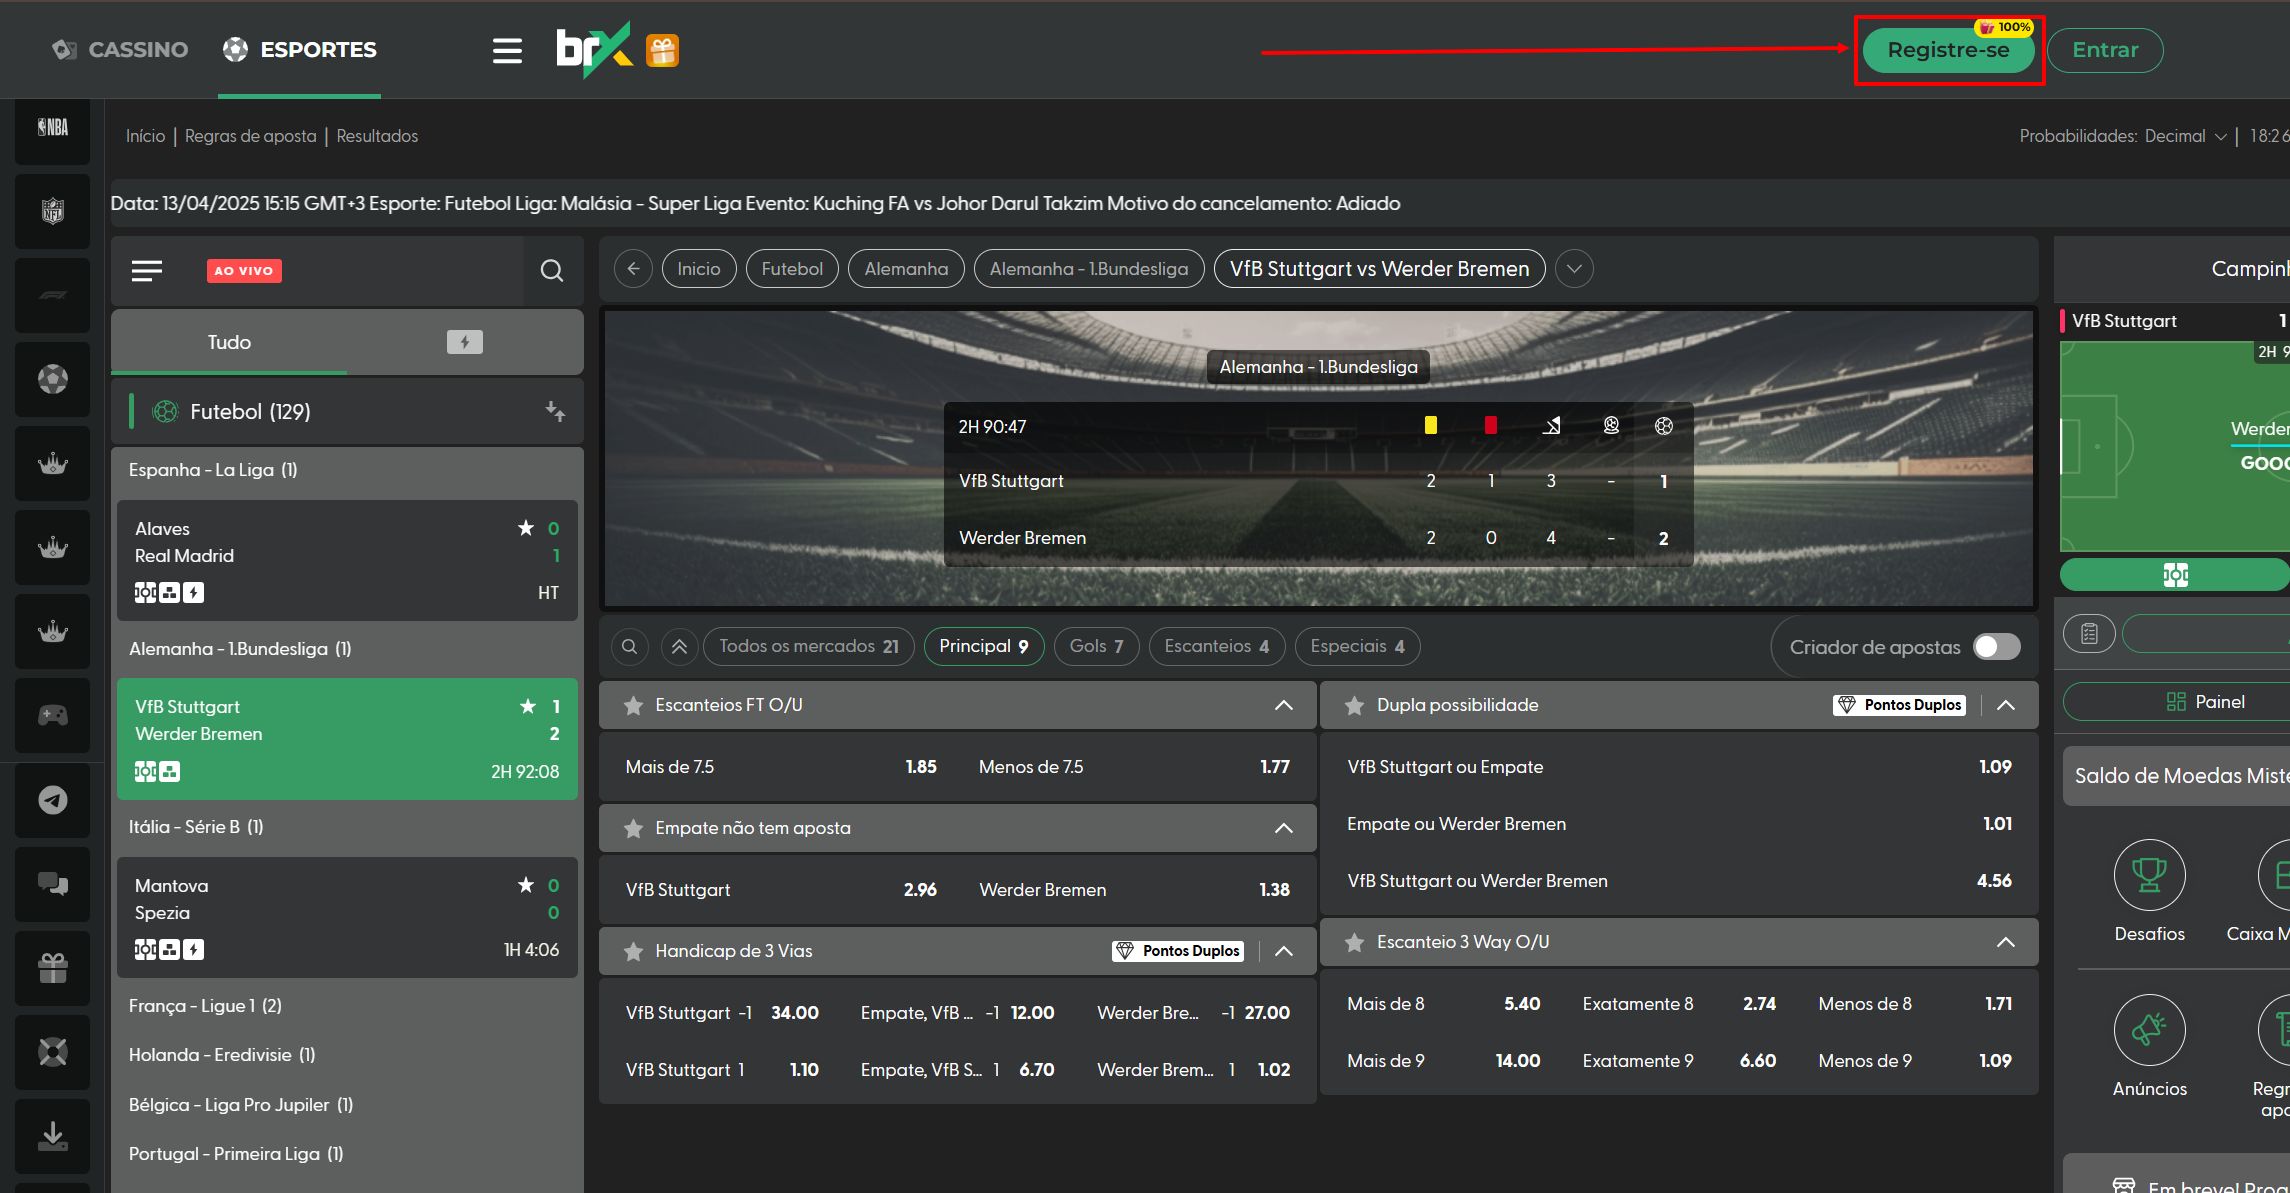
Task: Click the AO VIVO live badge
Action: 244,271
